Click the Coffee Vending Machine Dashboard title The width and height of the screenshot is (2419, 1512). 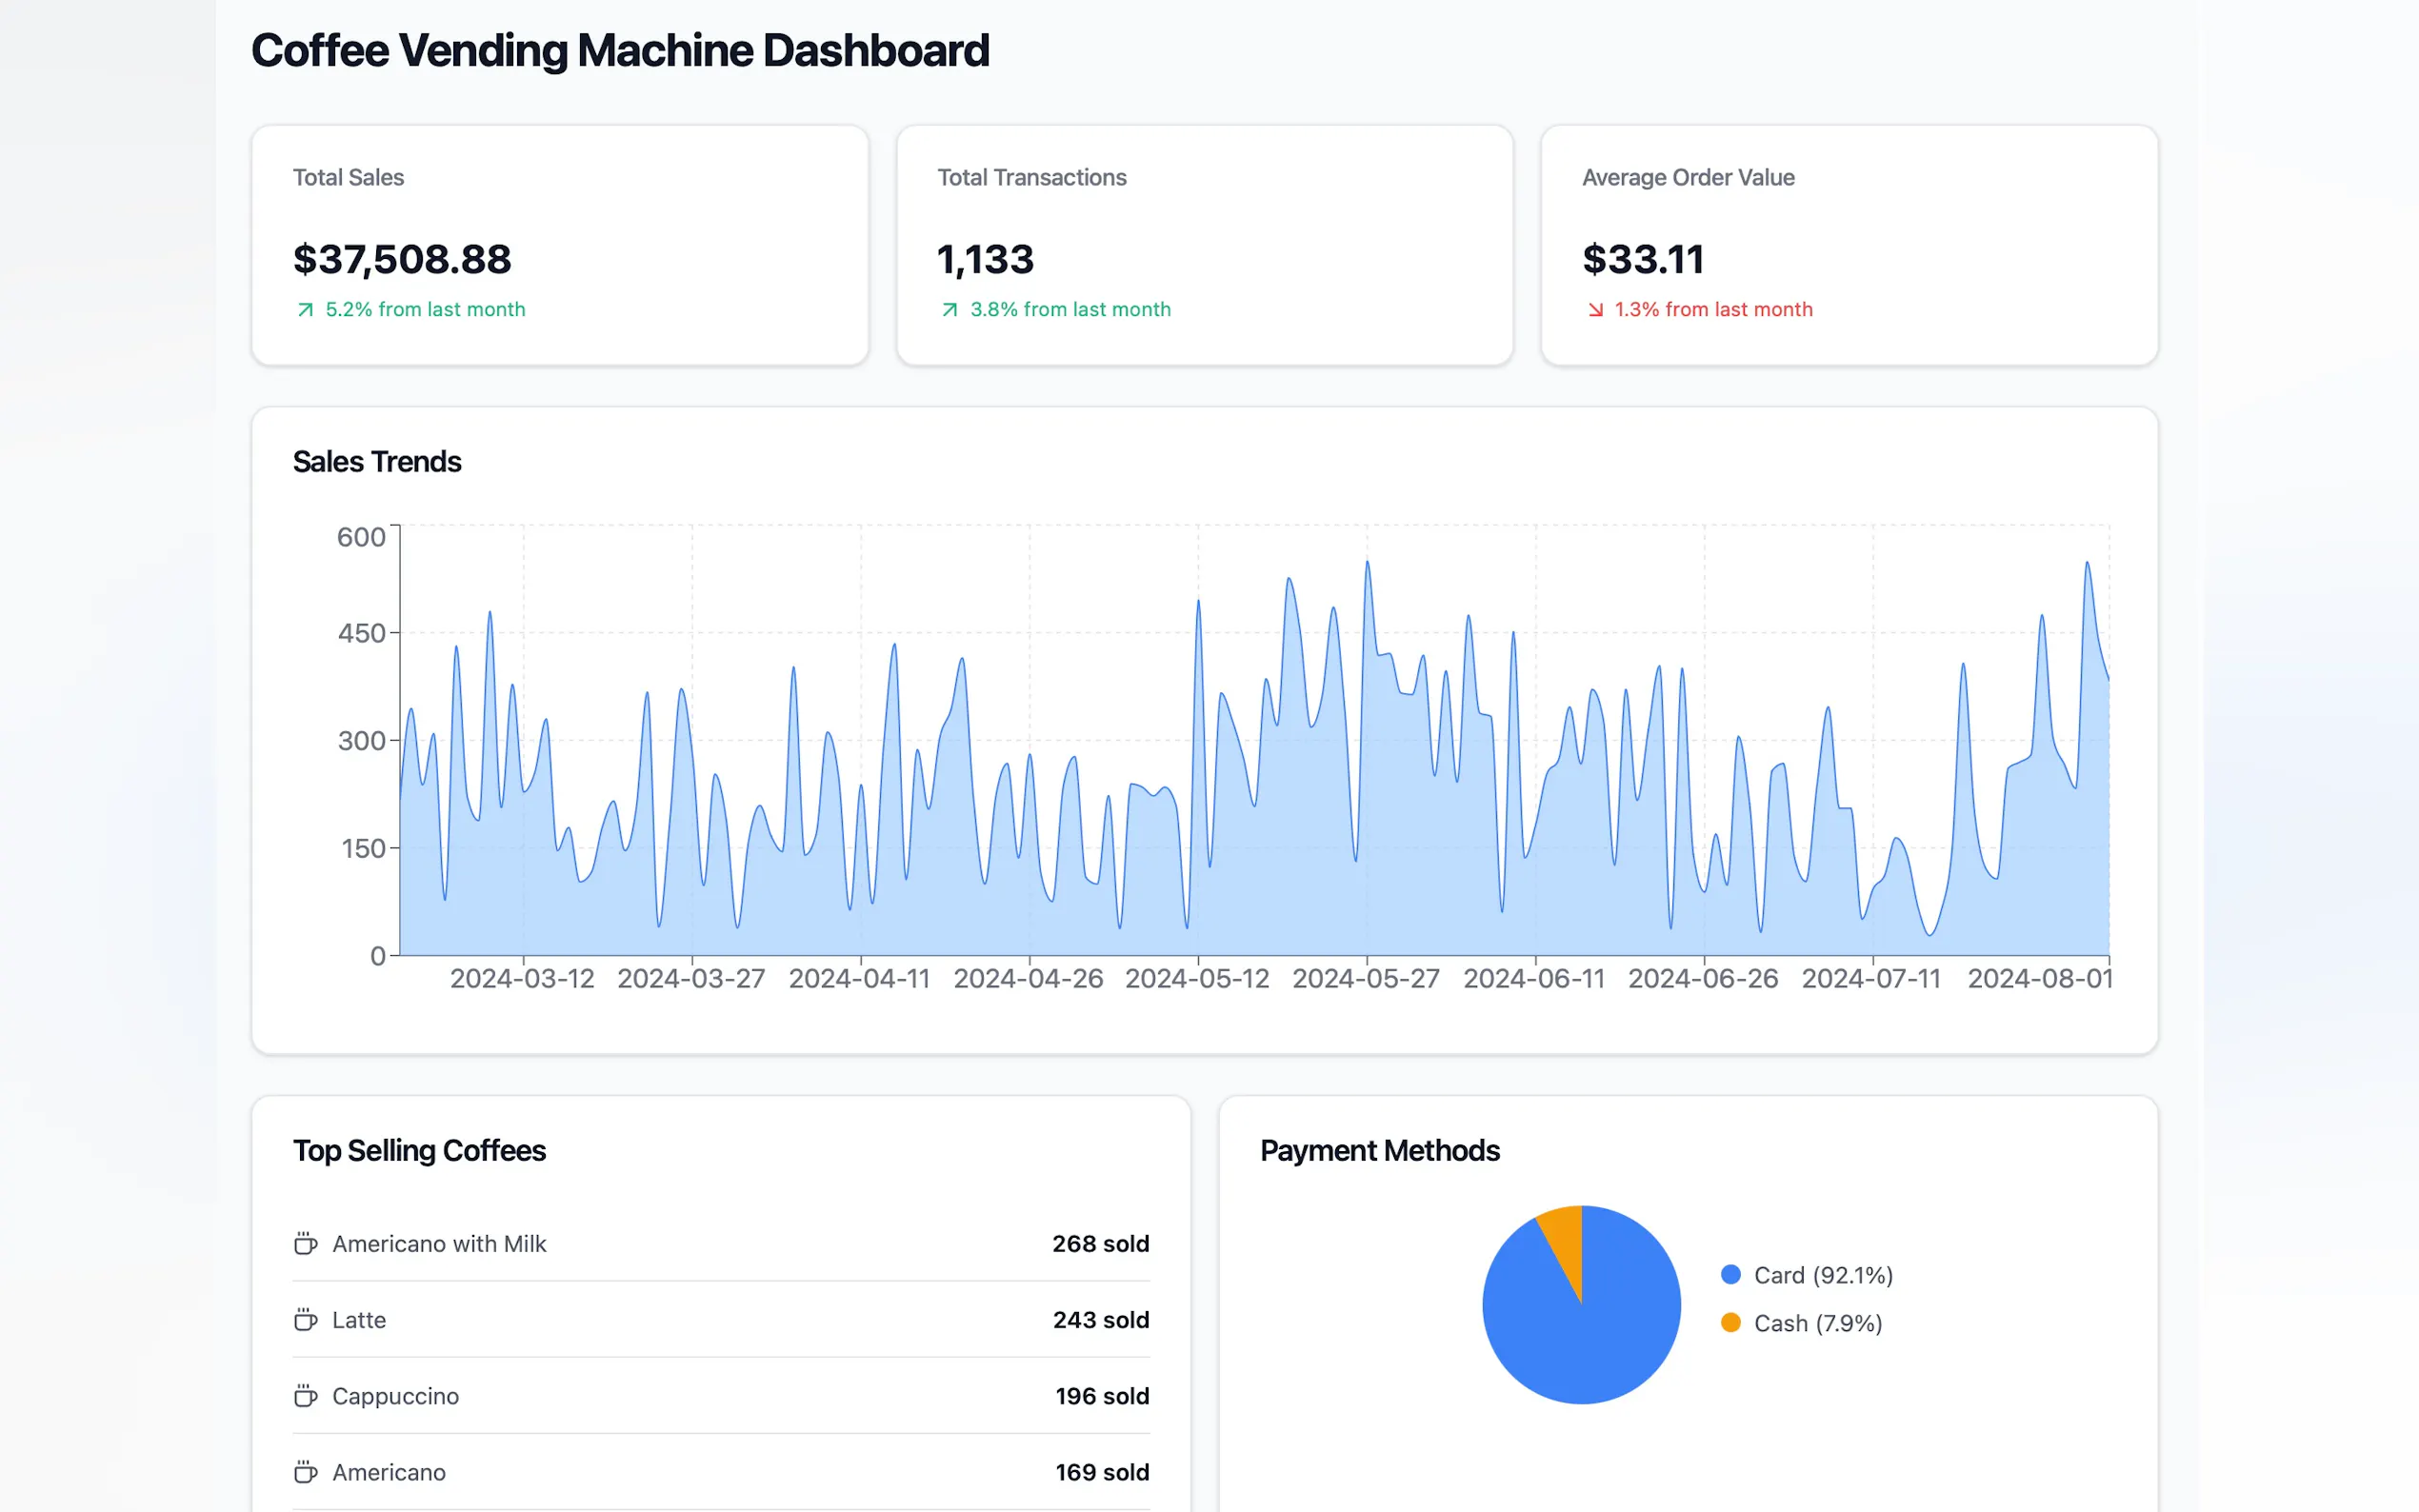coord(620,50)
